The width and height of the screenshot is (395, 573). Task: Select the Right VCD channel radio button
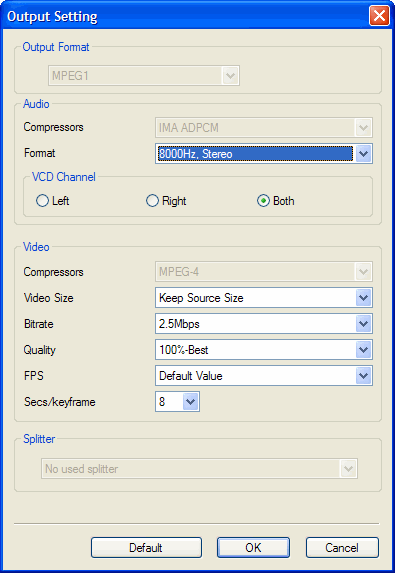pyautogui.click(x=152, y=201)
